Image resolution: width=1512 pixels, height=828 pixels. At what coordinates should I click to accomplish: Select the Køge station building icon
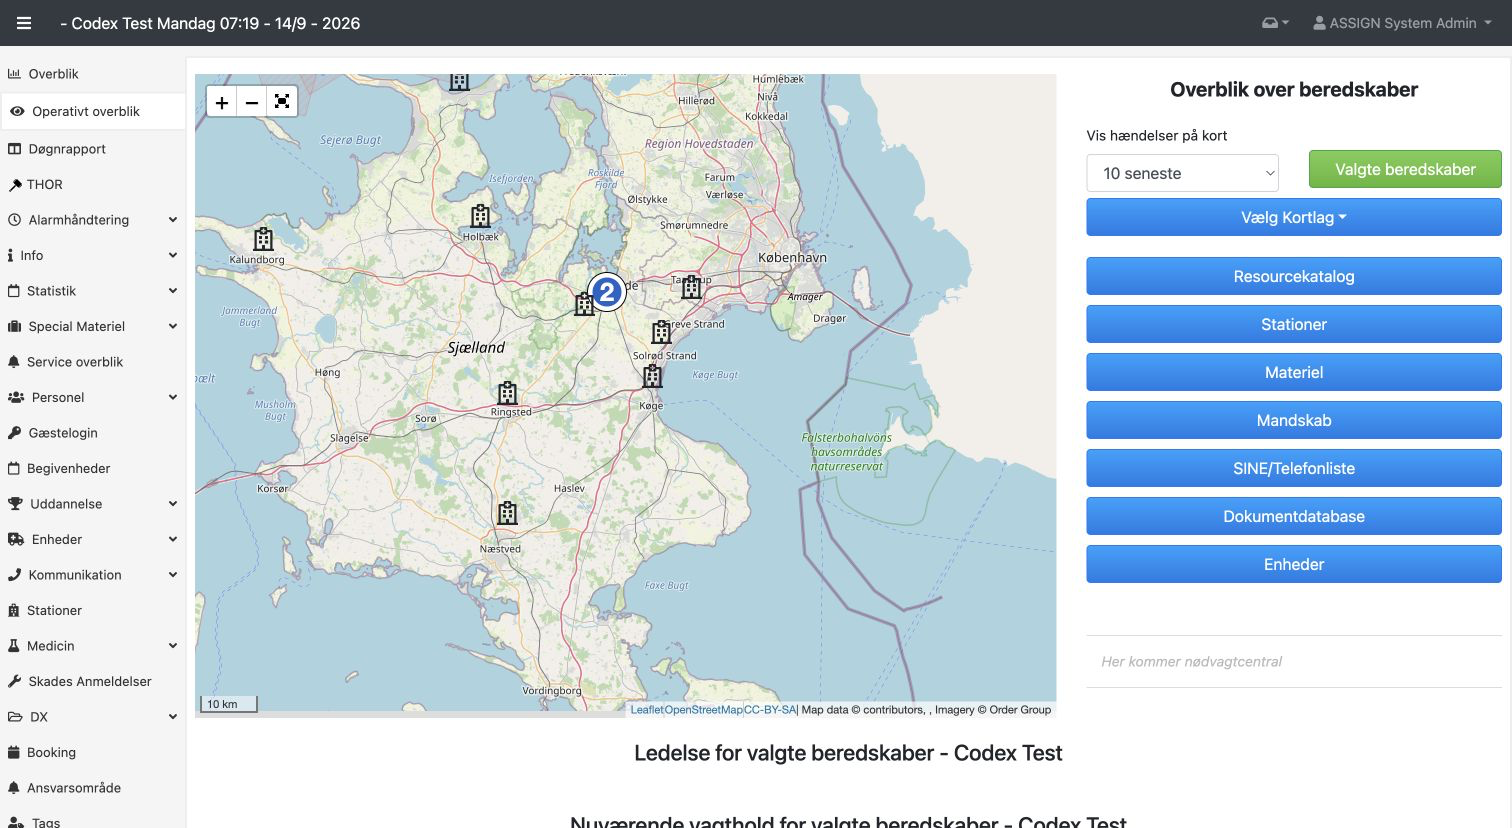pos(653,376)
